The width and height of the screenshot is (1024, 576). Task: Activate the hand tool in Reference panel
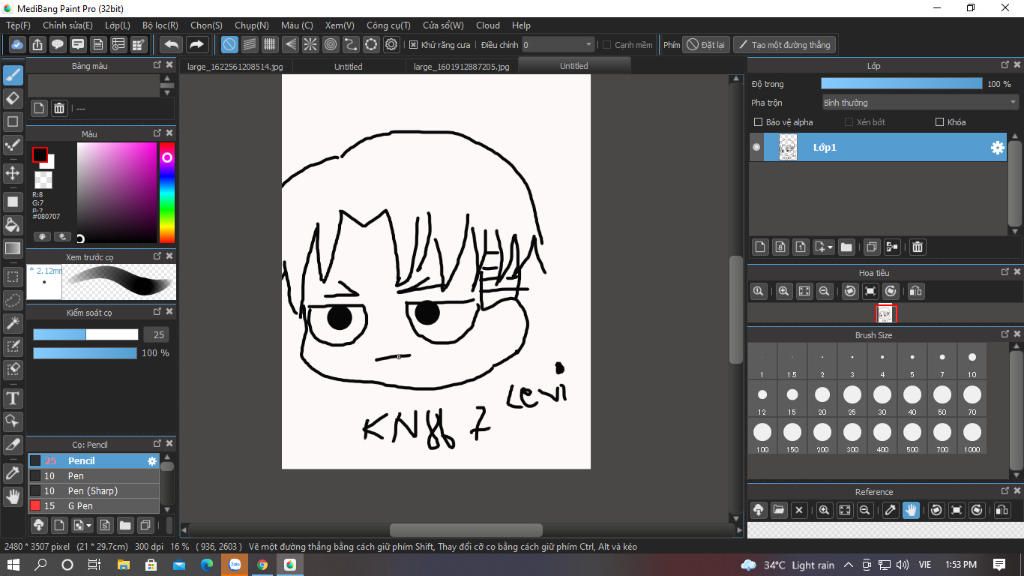[x=911, y=510]
